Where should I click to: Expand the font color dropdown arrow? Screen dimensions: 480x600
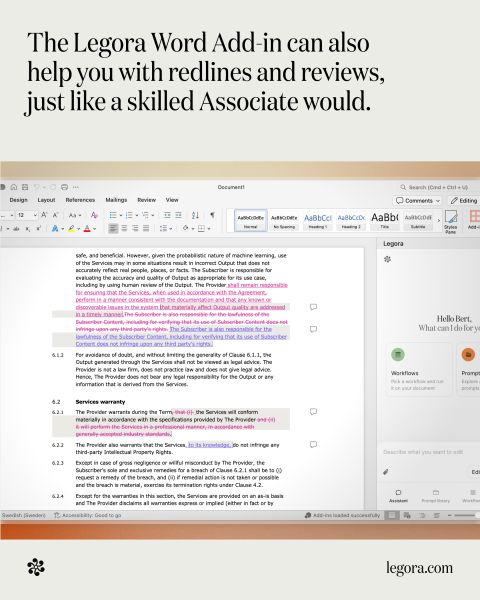[95, 229]
